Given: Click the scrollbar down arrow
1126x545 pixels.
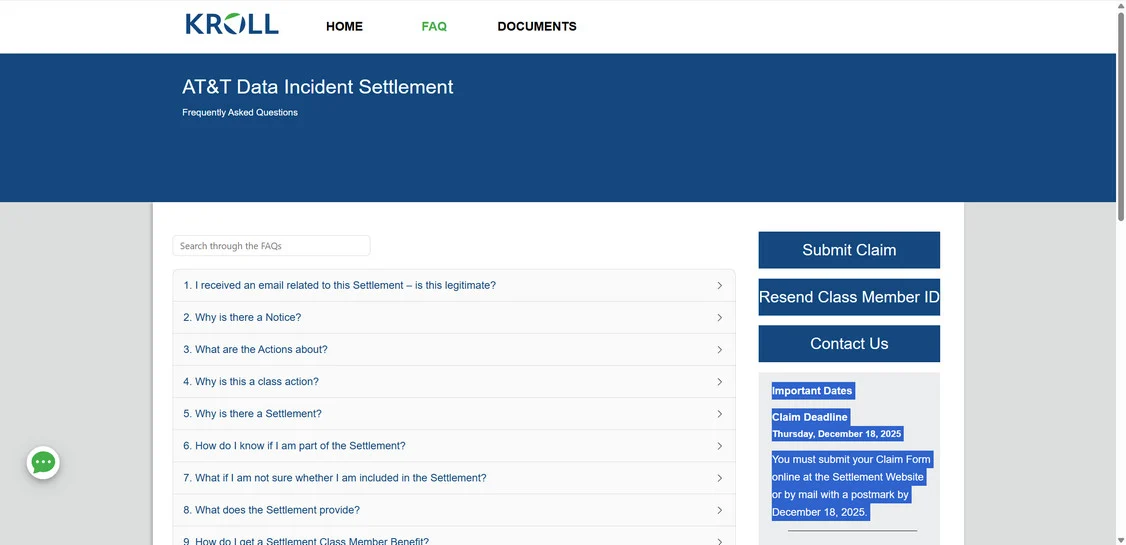Looking at the screenshot, I should (1120, 539).
